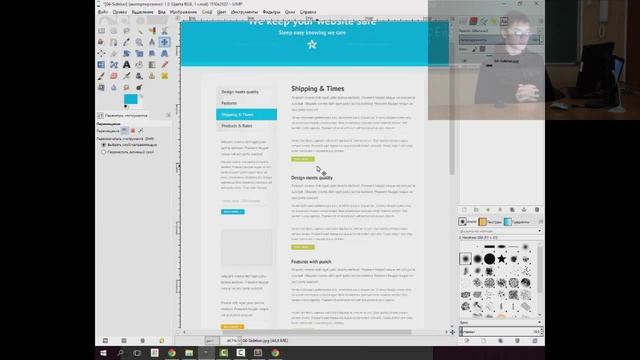Select the Eraser tool
This screenshot has width=640, height=360.
[114, 76]
